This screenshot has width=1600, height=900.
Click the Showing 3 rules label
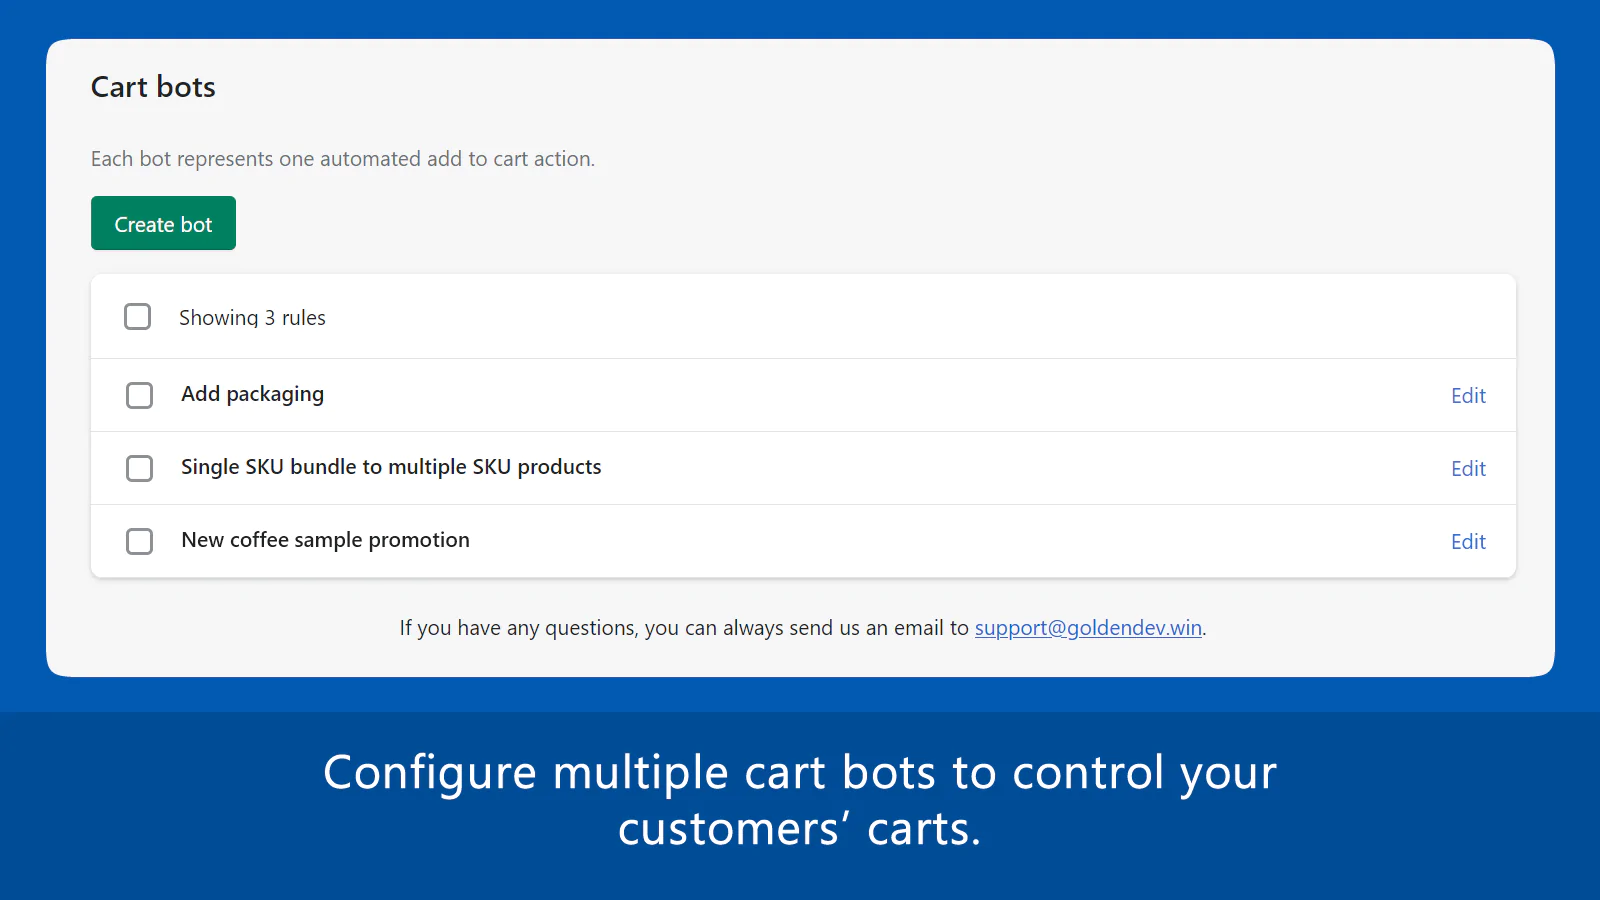click(252, 318)
